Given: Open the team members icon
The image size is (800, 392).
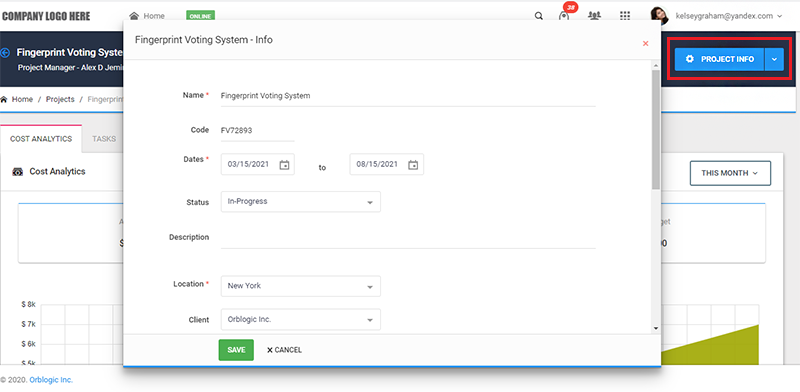Looking at the screenshot, I should 594,16.
